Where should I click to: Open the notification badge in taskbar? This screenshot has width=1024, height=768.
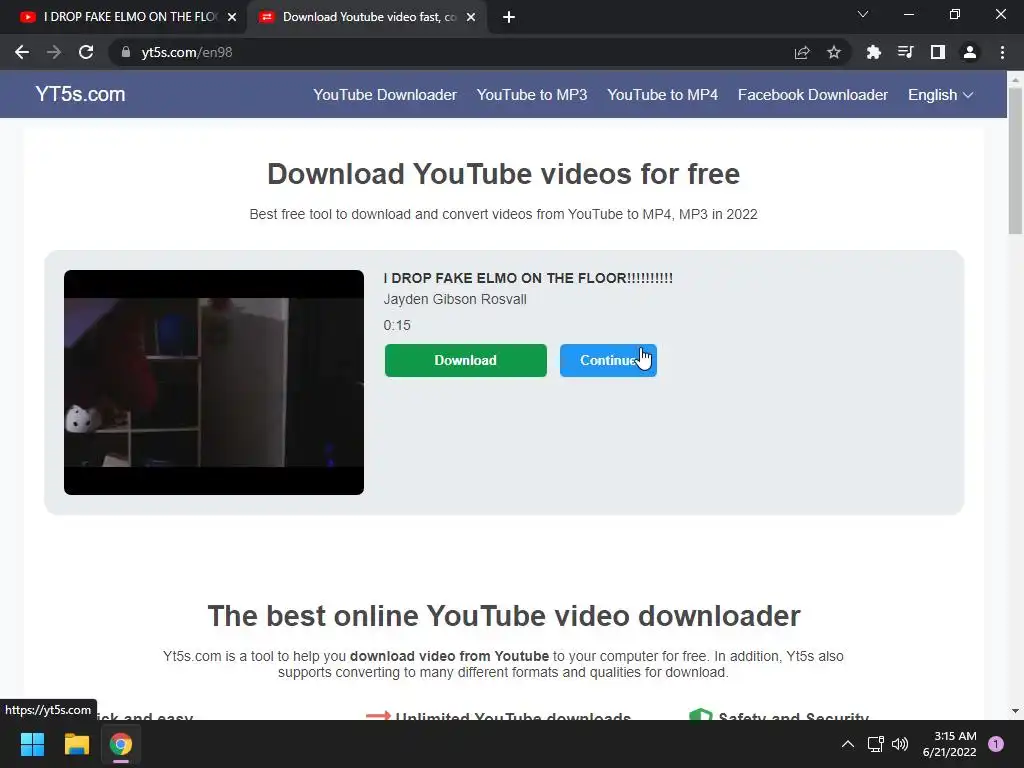tap(996, 744)
